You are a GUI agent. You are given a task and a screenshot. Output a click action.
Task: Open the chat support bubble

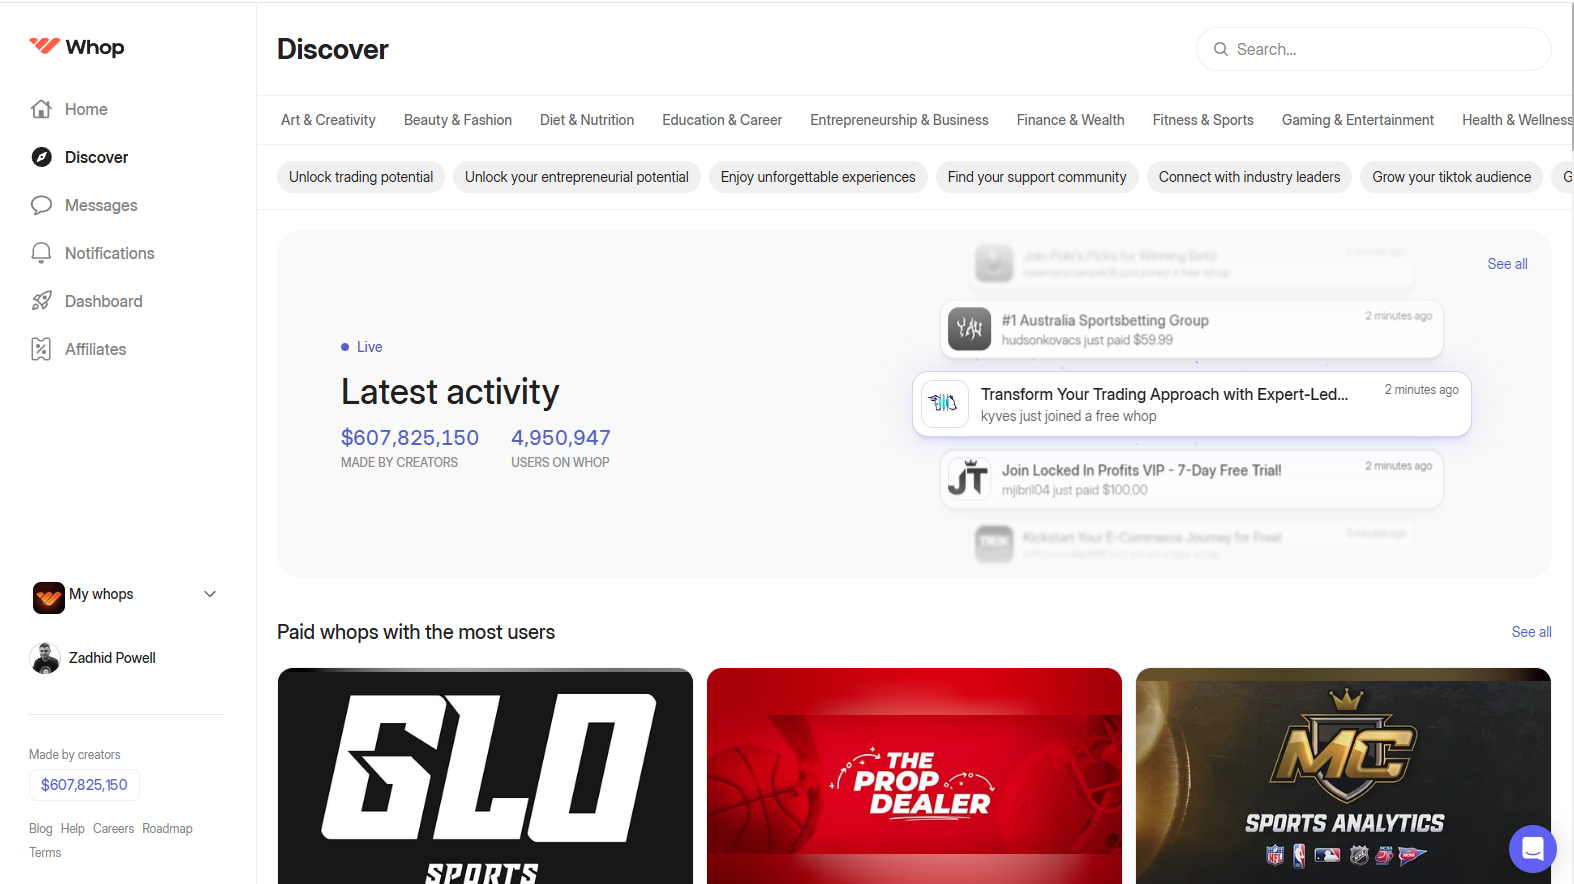pos(1533,849)
